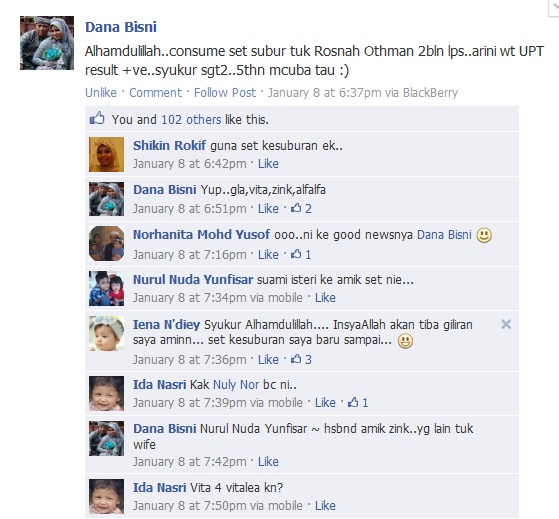The image size is (559, 519).
Task: Click the thumbs-up icon beside '102 others'
Action: point(97,118)
